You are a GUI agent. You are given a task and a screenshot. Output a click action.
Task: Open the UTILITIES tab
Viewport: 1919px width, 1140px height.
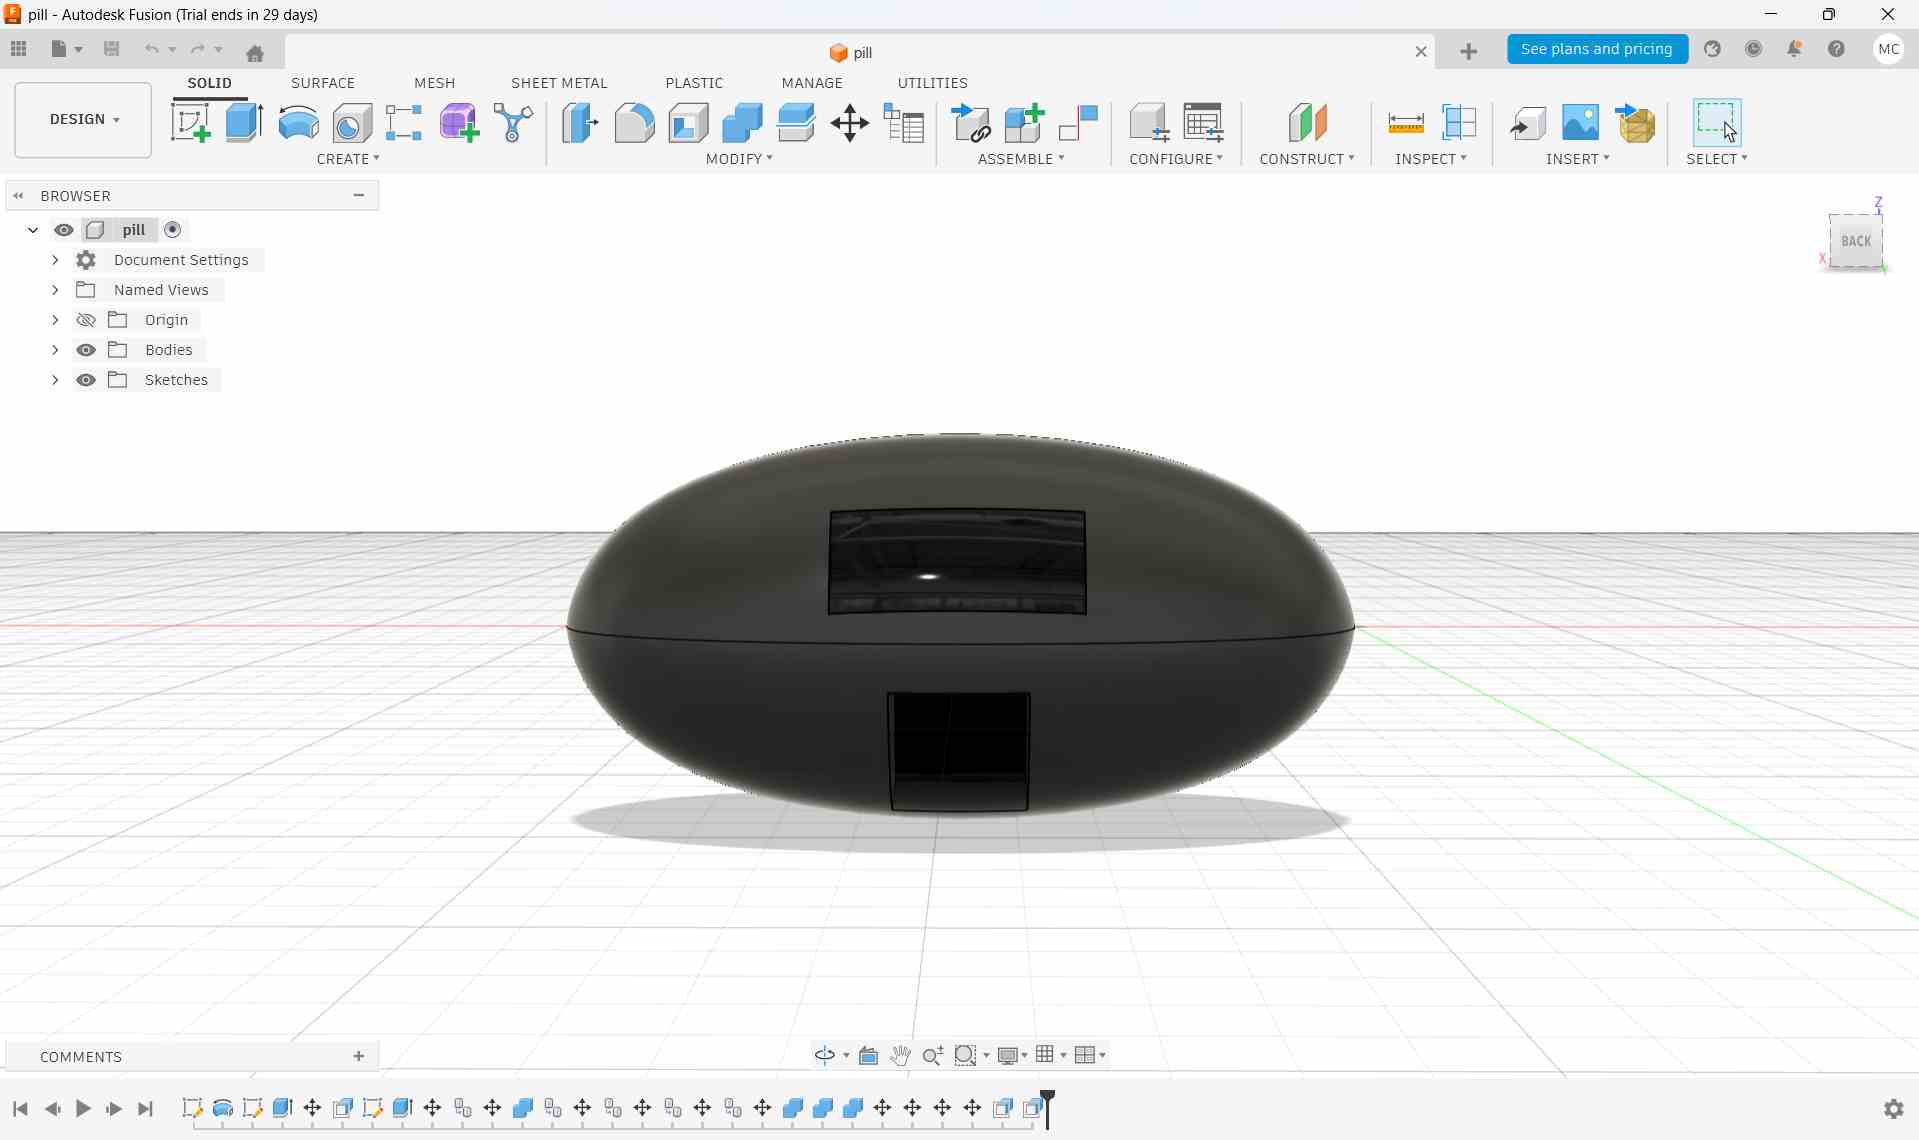click(932, 83)
